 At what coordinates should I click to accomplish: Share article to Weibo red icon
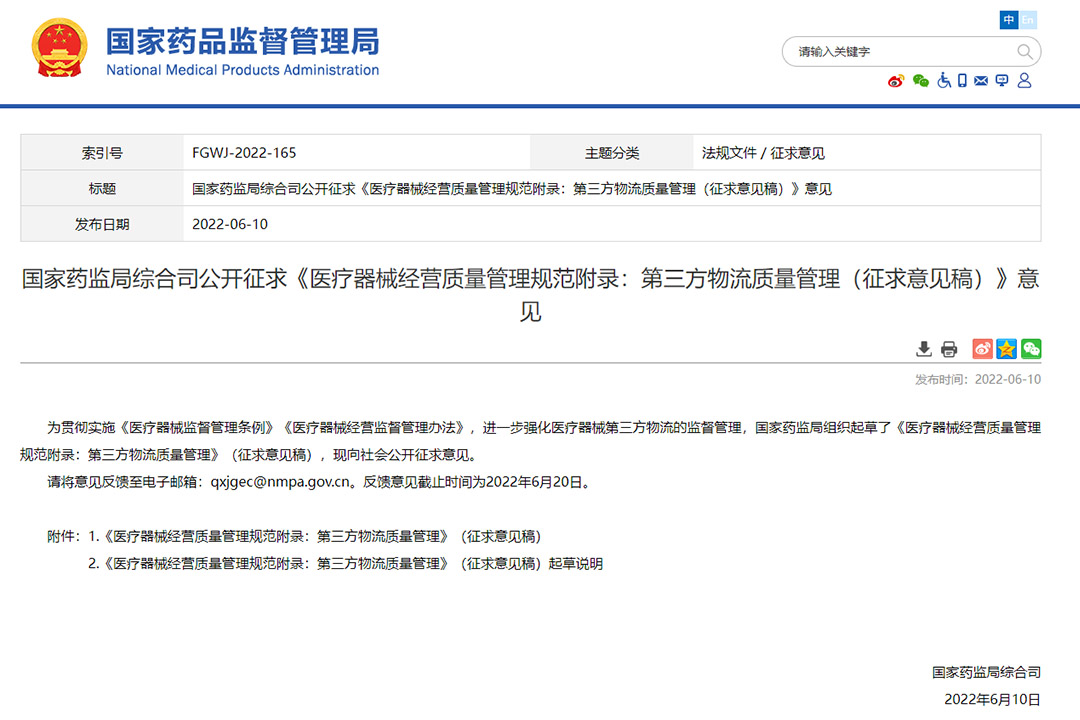coord(982,349)
